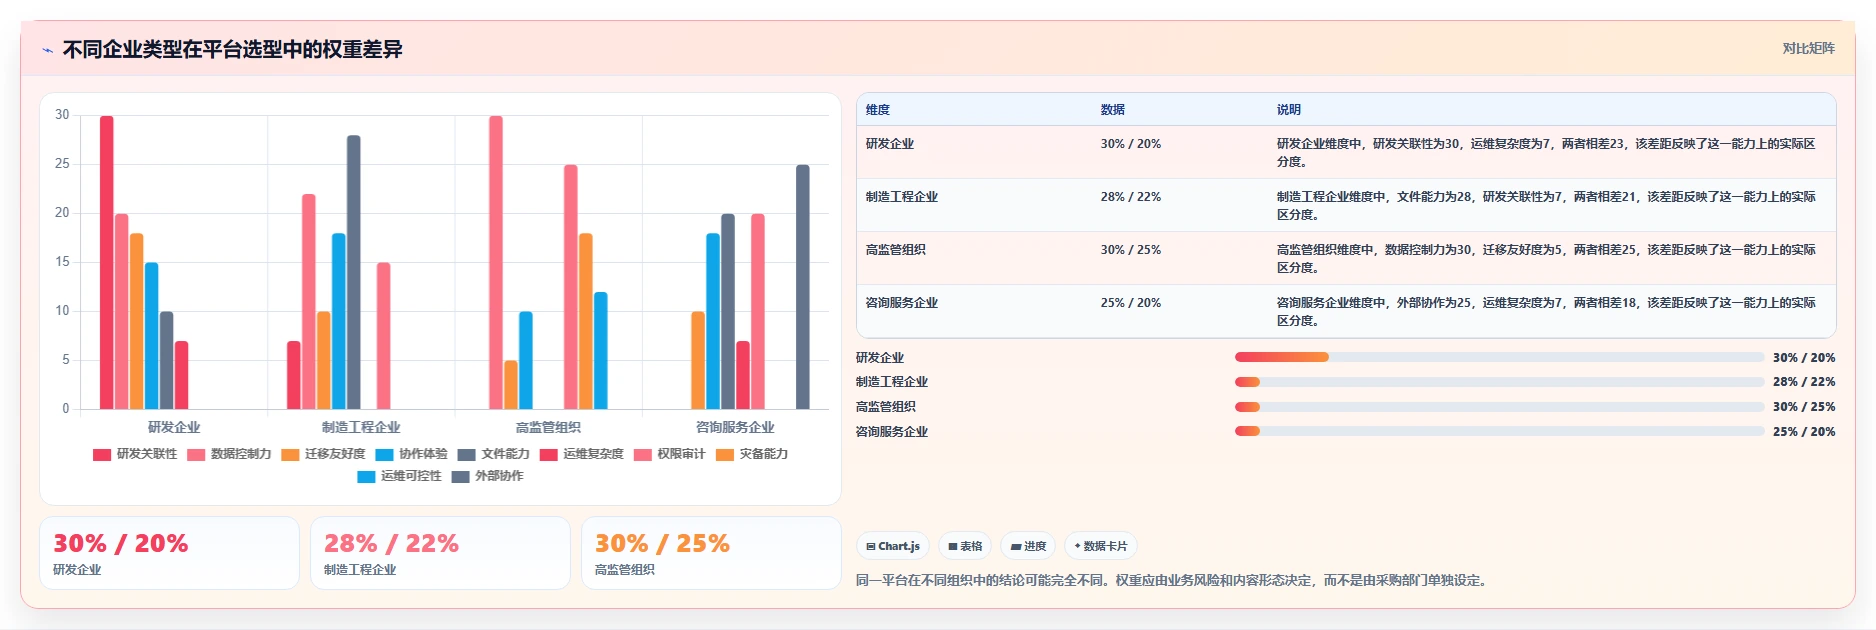Click the 28% / 22% value in the table

1131,197
